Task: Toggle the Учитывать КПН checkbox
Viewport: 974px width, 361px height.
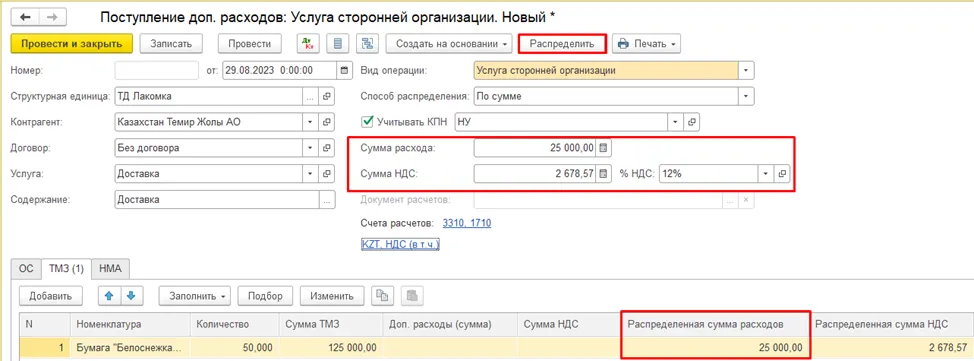Action: tap(366, 122)
